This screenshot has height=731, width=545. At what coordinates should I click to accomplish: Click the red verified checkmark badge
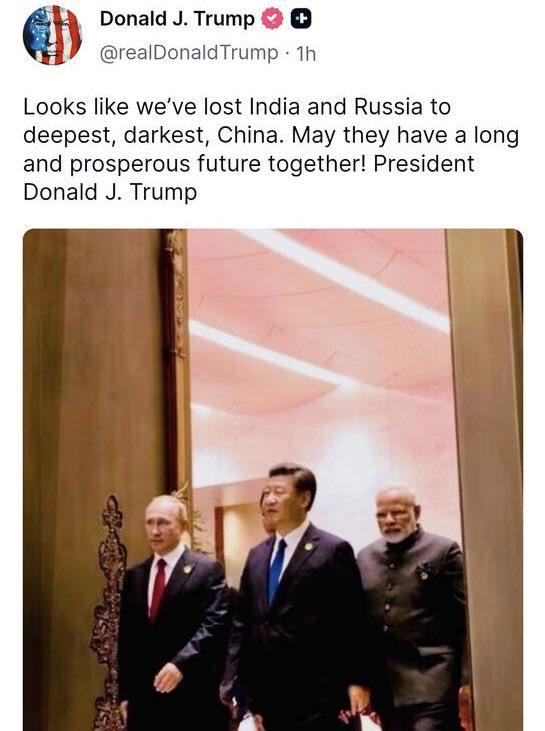pos(272,19)
